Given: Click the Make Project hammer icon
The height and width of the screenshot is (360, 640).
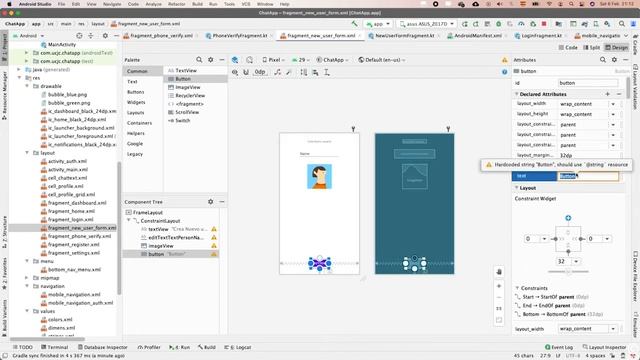Looking at the screenshot, I should coord(354,24).
